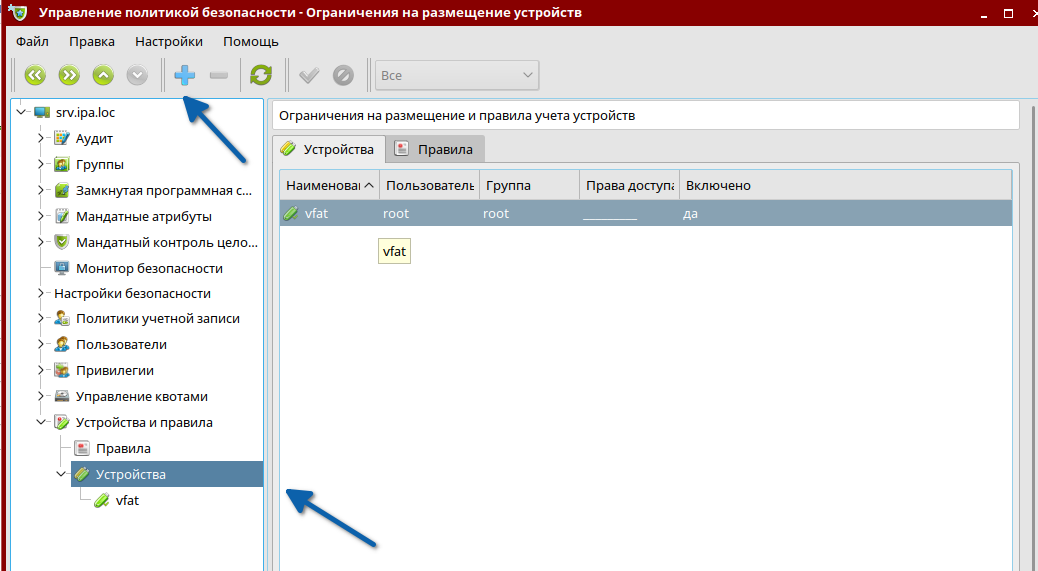This screenshot has height=571, width=1038.
Task: Expand the Аудит tree node
Action: pos(41,138)
